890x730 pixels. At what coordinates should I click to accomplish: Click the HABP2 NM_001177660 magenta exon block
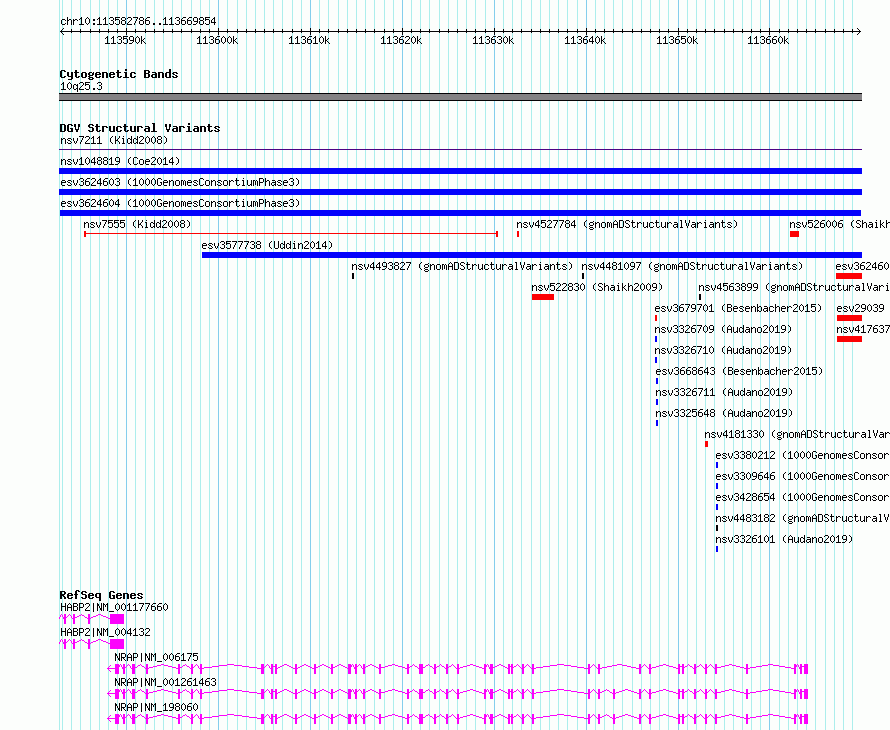coord(117,619)
